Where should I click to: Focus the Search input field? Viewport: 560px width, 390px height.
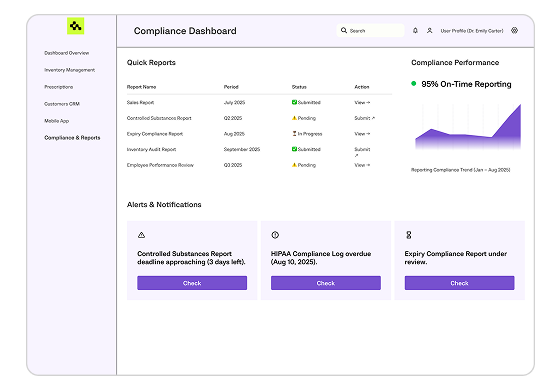(x=370, y=30)
